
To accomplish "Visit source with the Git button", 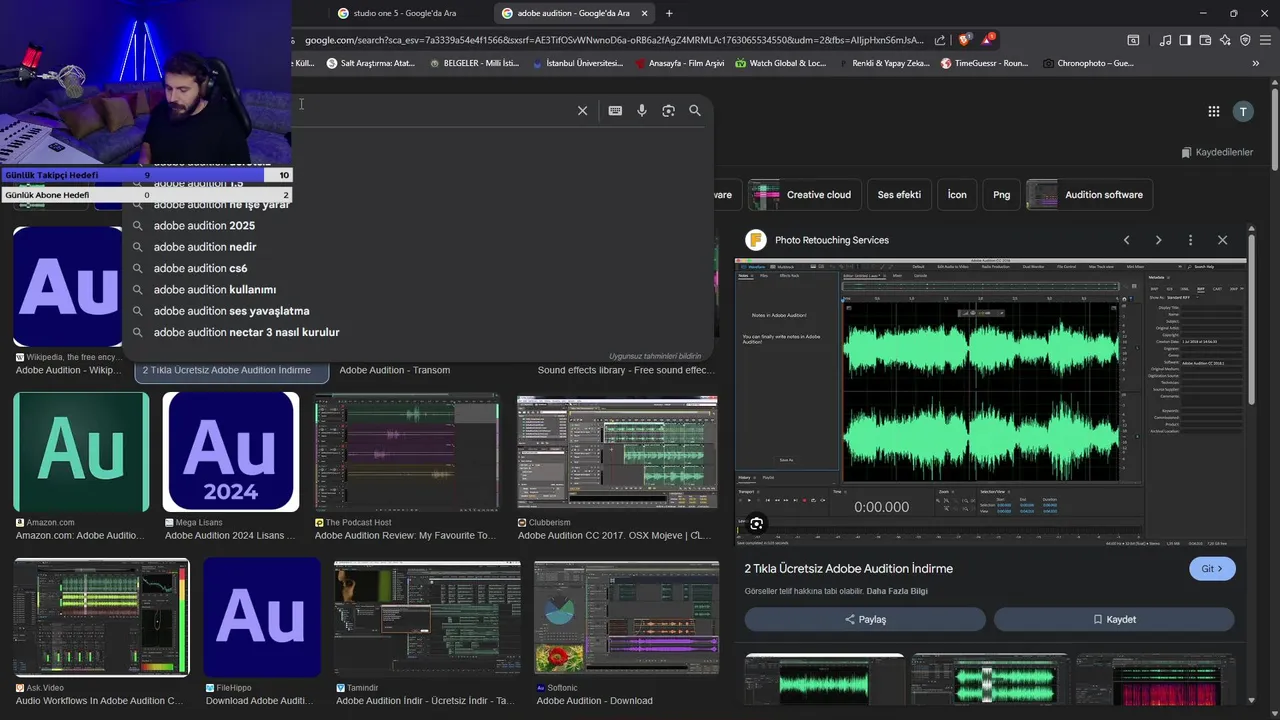I will point(1212,568).
